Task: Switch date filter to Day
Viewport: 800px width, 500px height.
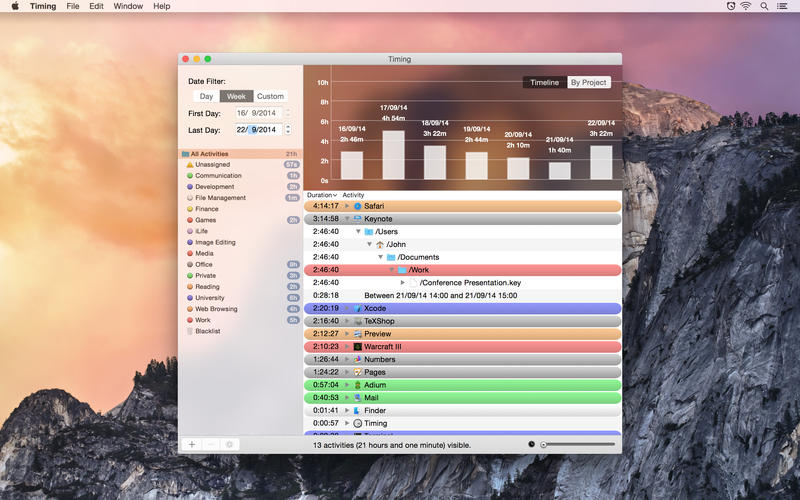Action: (x=206, y=96)
